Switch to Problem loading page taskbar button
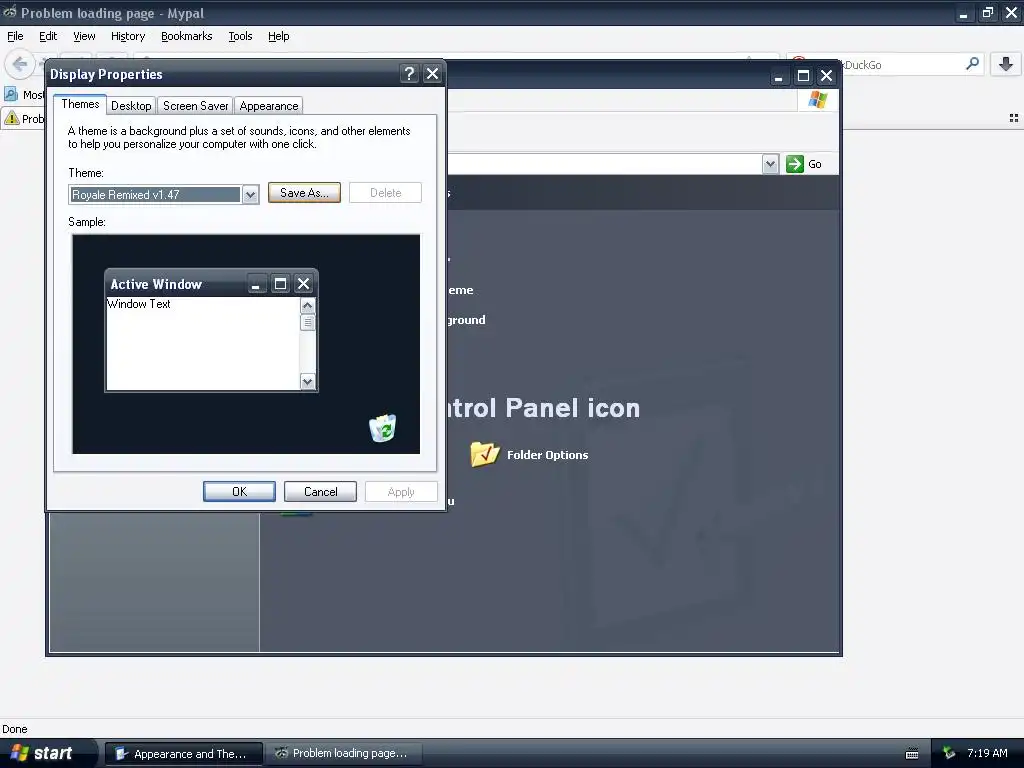 (343, 753)
